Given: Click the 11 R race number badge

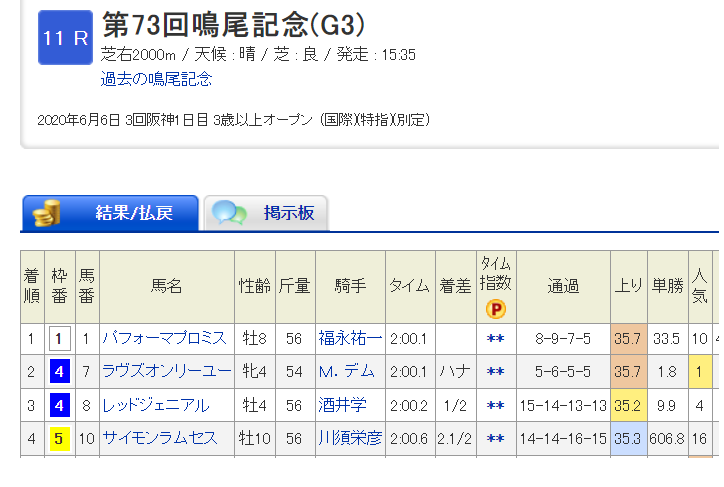Looking at the screenshot, I should (65, 38).
